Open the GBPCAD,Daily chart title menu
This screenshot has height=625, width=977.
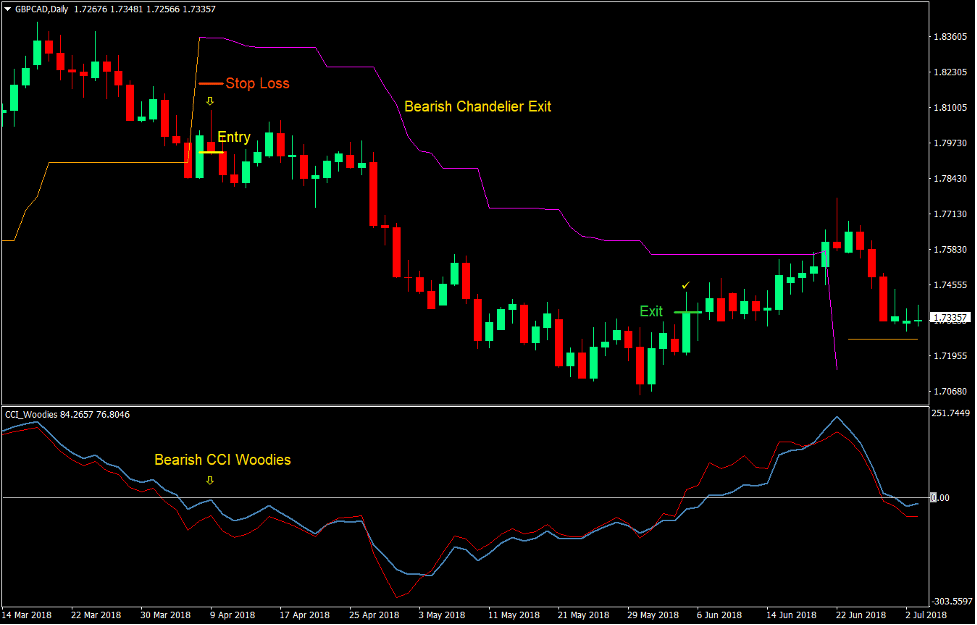point(40,8)
